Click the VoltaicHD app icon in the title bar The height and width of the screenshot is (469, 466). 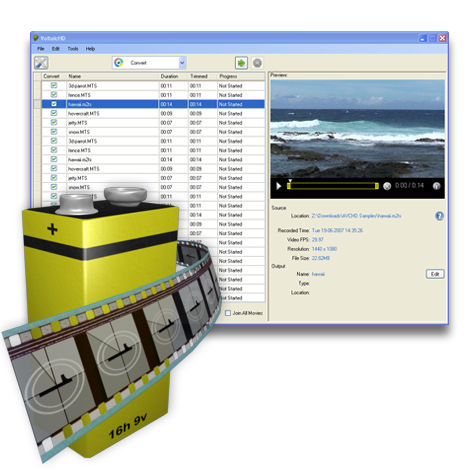click(36, 38)
